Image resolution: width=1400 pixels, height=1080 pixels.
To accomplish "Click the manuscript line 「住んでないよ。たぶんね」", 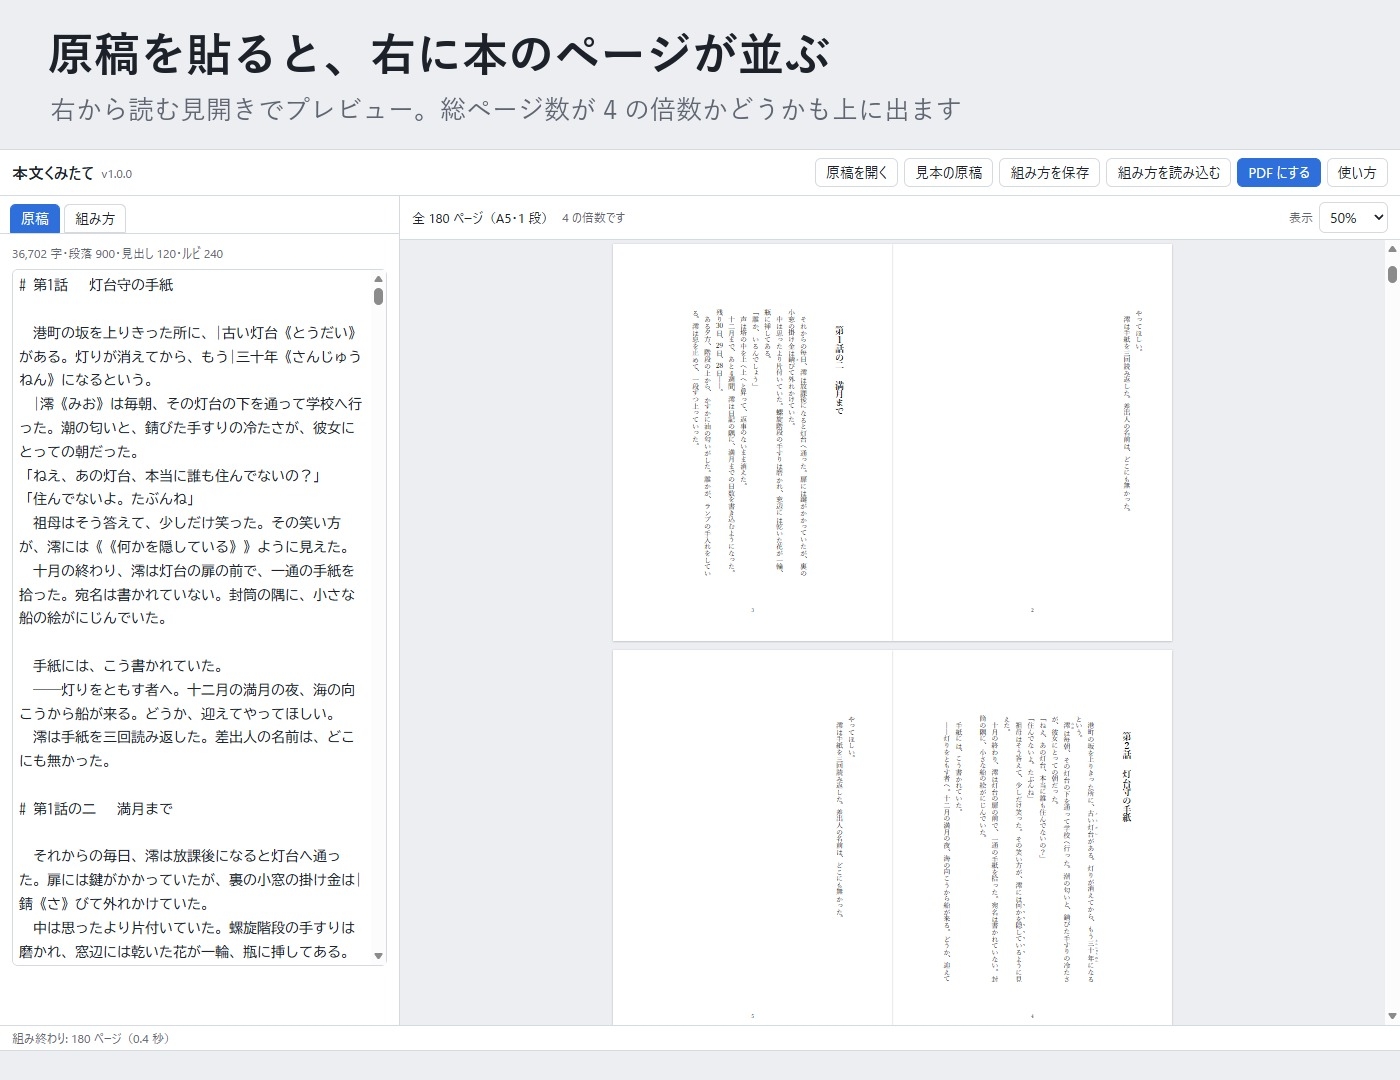I will coord(108,499).
